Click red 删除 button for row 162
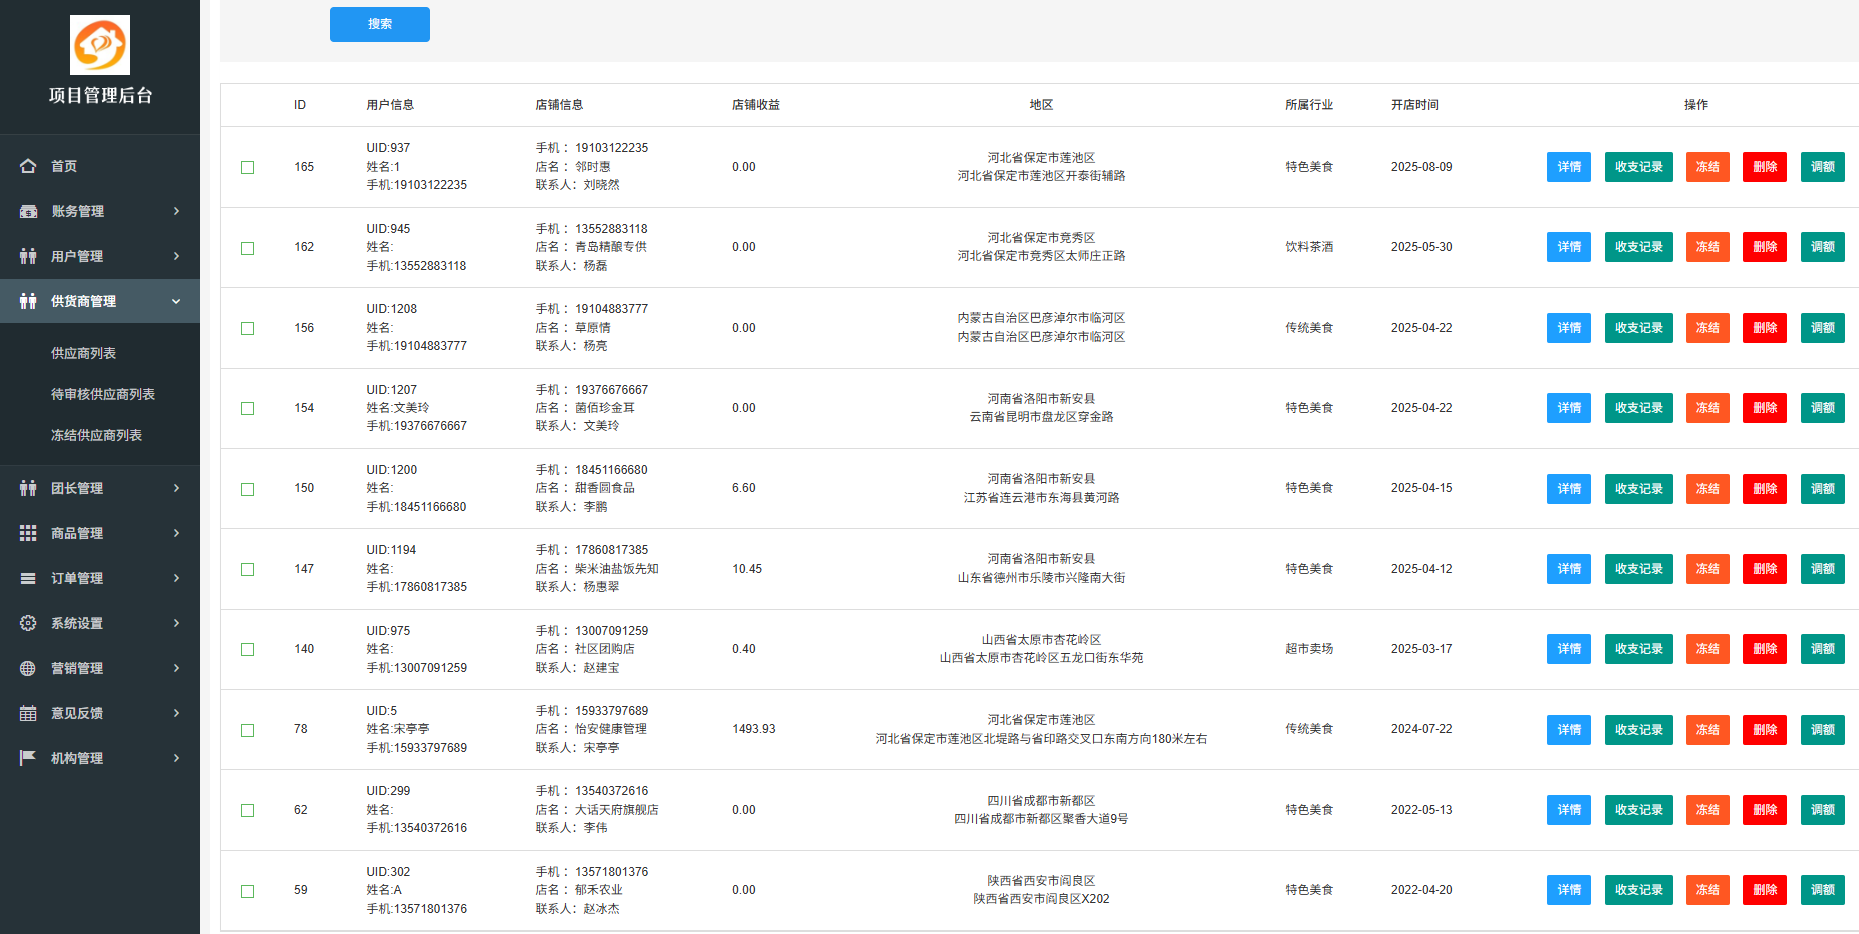Image resolution: width=1859 pixels, height=934 pixels. click(1765, 247)
